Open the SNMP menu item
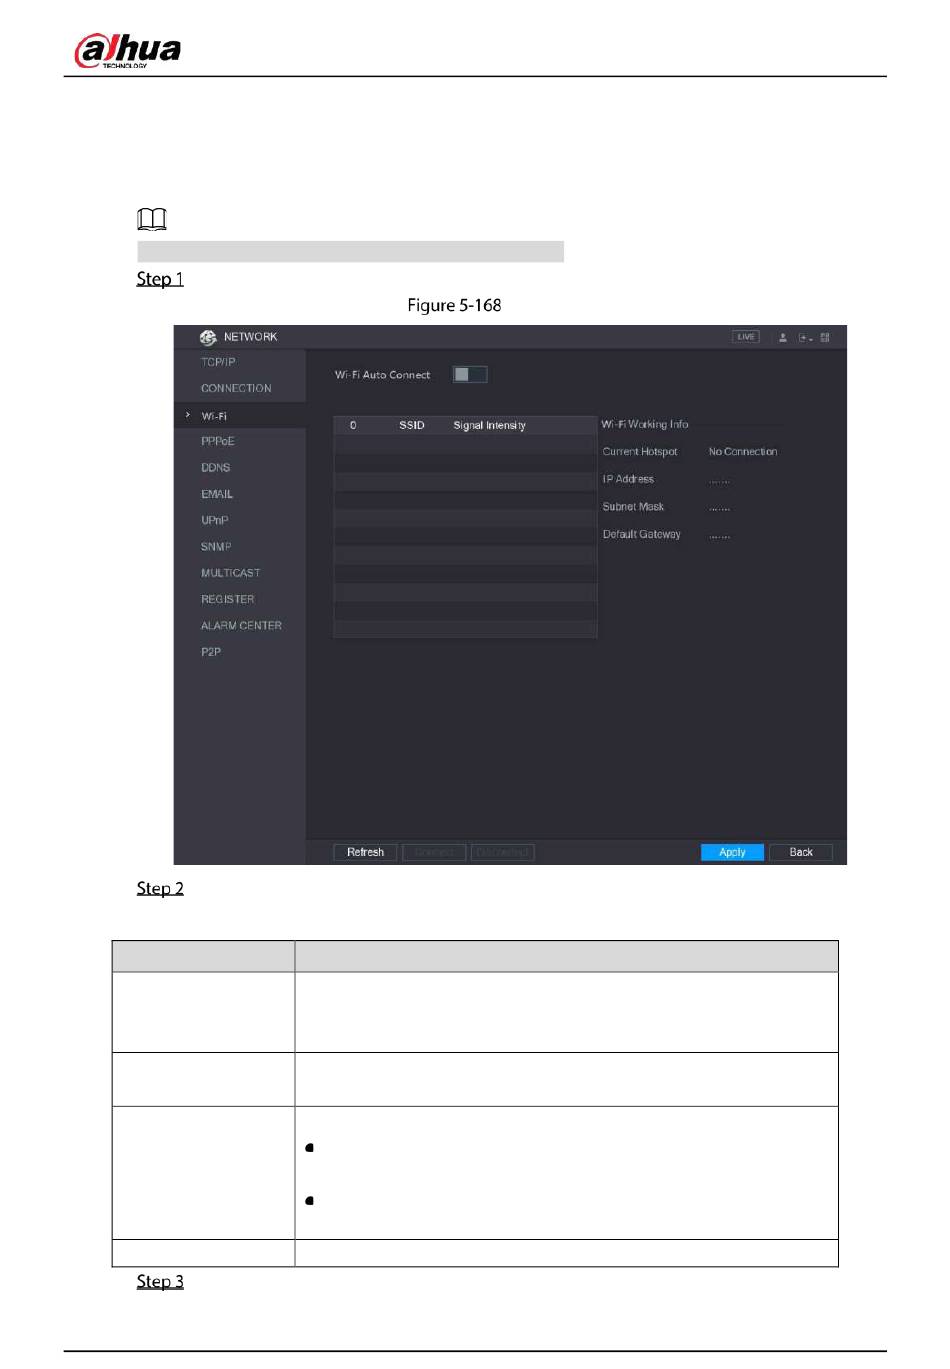Screen dimensions: 950x1369 216,546
